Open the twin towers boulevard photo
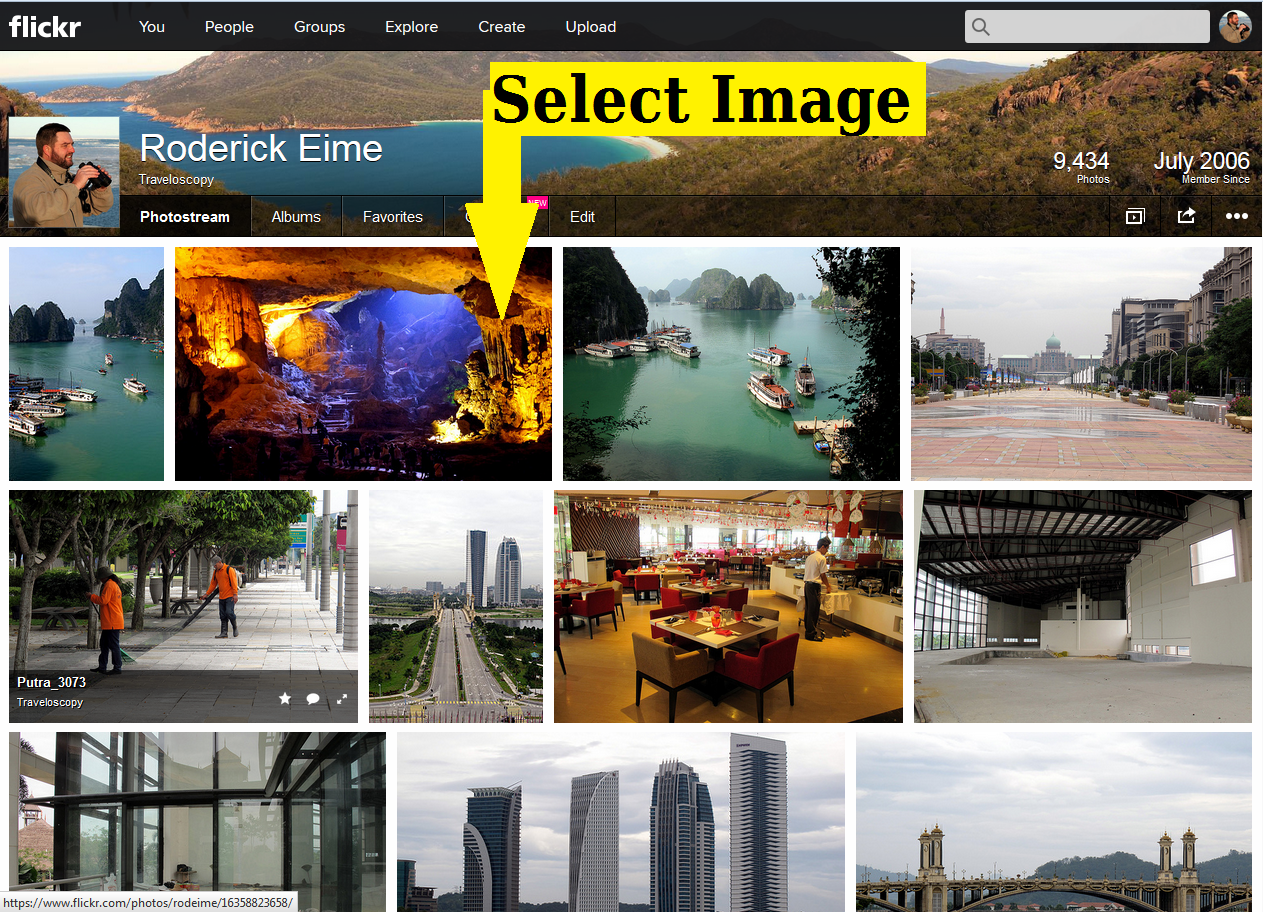The image size is (1263, 912). tap(456, 606)
